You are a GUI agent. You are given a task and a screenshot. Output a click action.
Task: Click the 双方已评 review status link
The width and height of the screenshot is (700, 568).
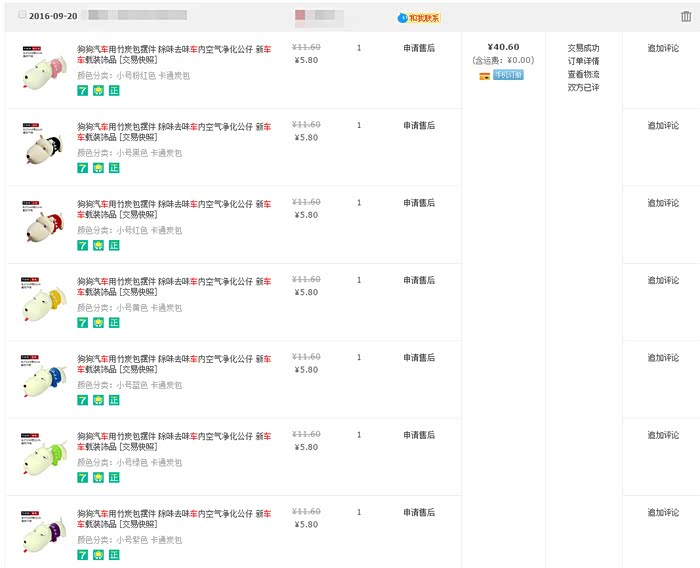(x=583, y=87)
